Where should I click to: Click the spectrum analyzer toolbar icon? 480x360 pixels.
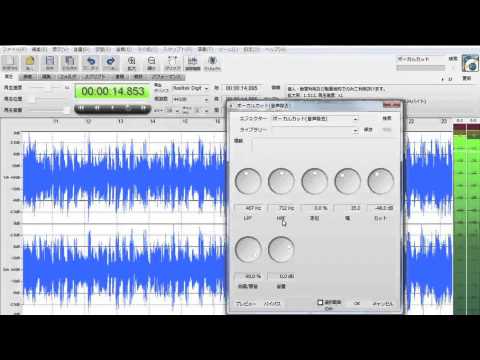(192, 63)
